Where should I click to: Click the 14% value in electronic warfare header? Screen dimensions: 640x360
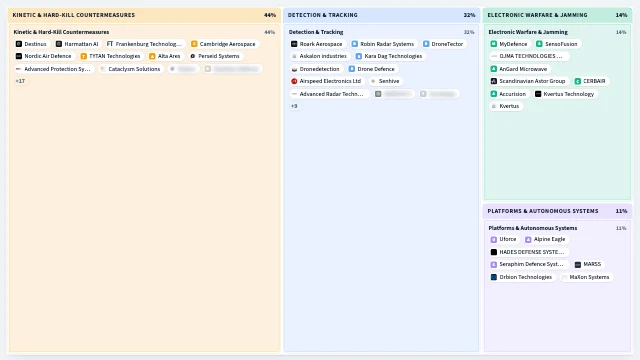click(x=621, y=15)
